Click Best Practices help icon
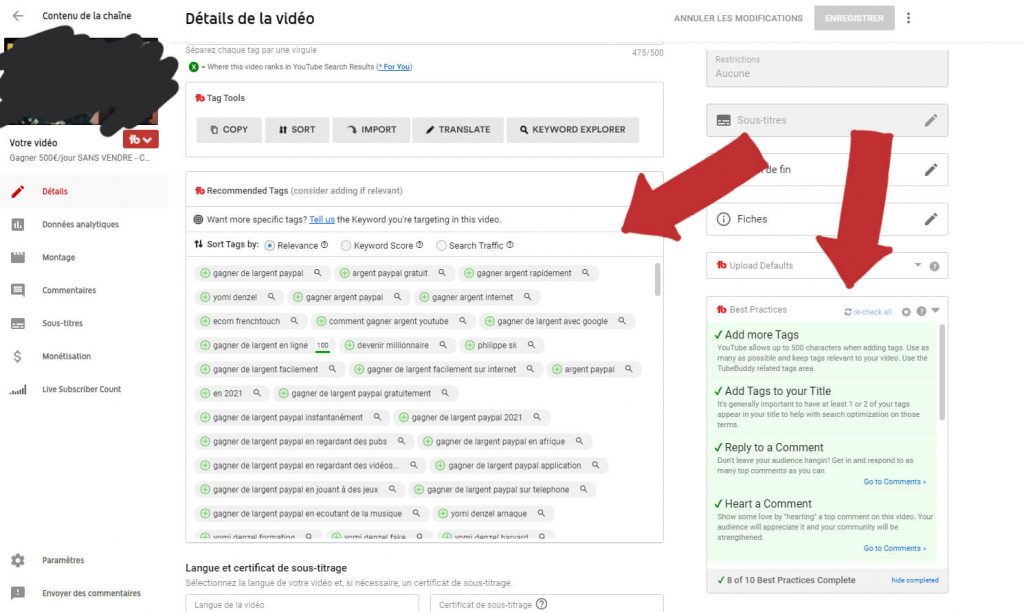 point(921,312)
